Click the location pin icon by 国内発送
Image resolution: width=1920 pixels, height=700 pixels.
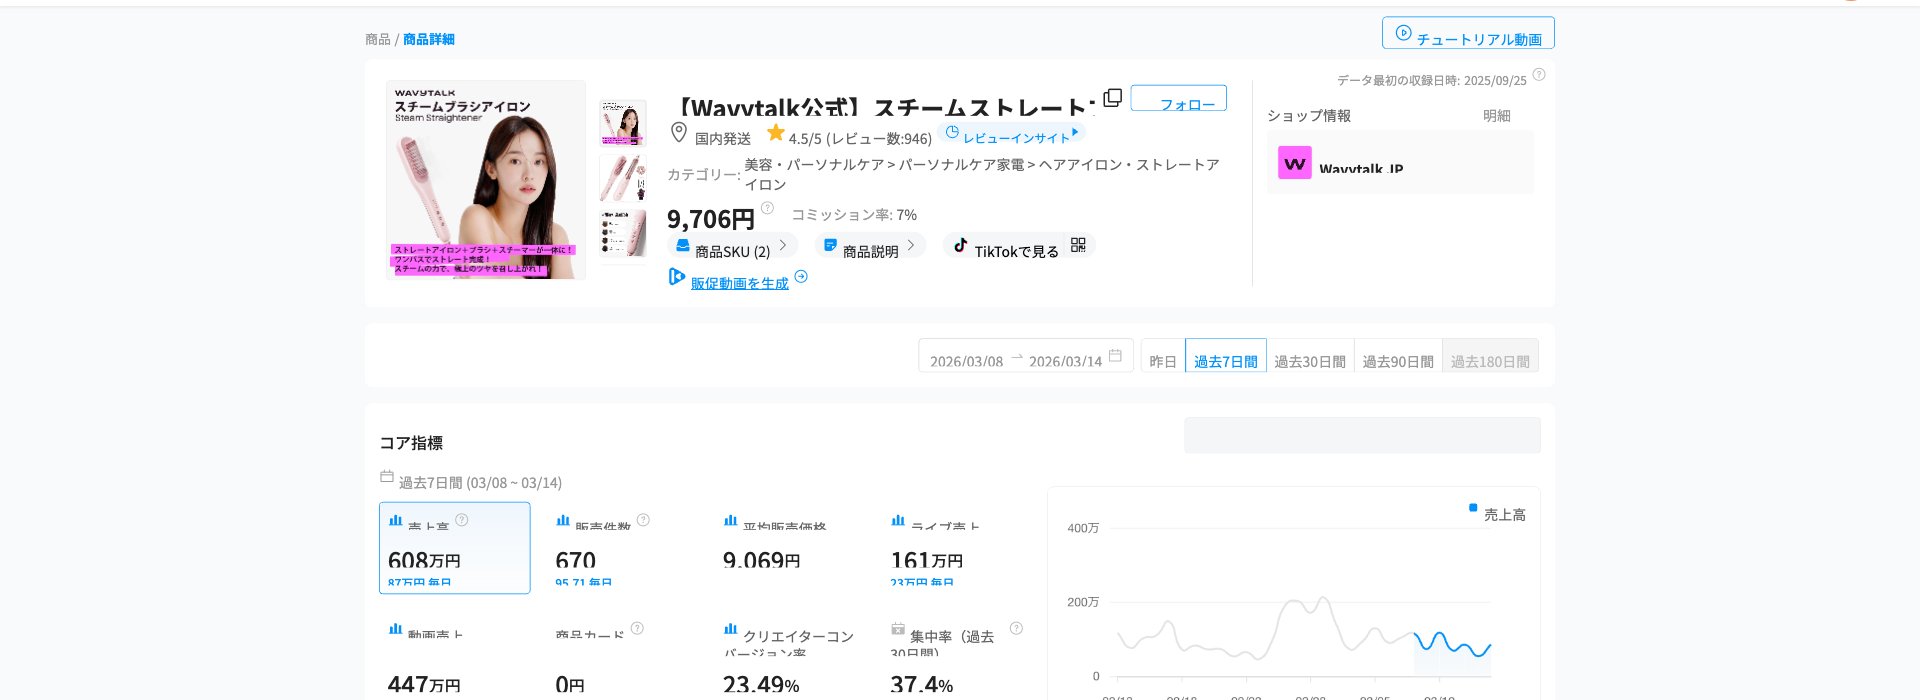pyautogui.click(x=679, y=132)
